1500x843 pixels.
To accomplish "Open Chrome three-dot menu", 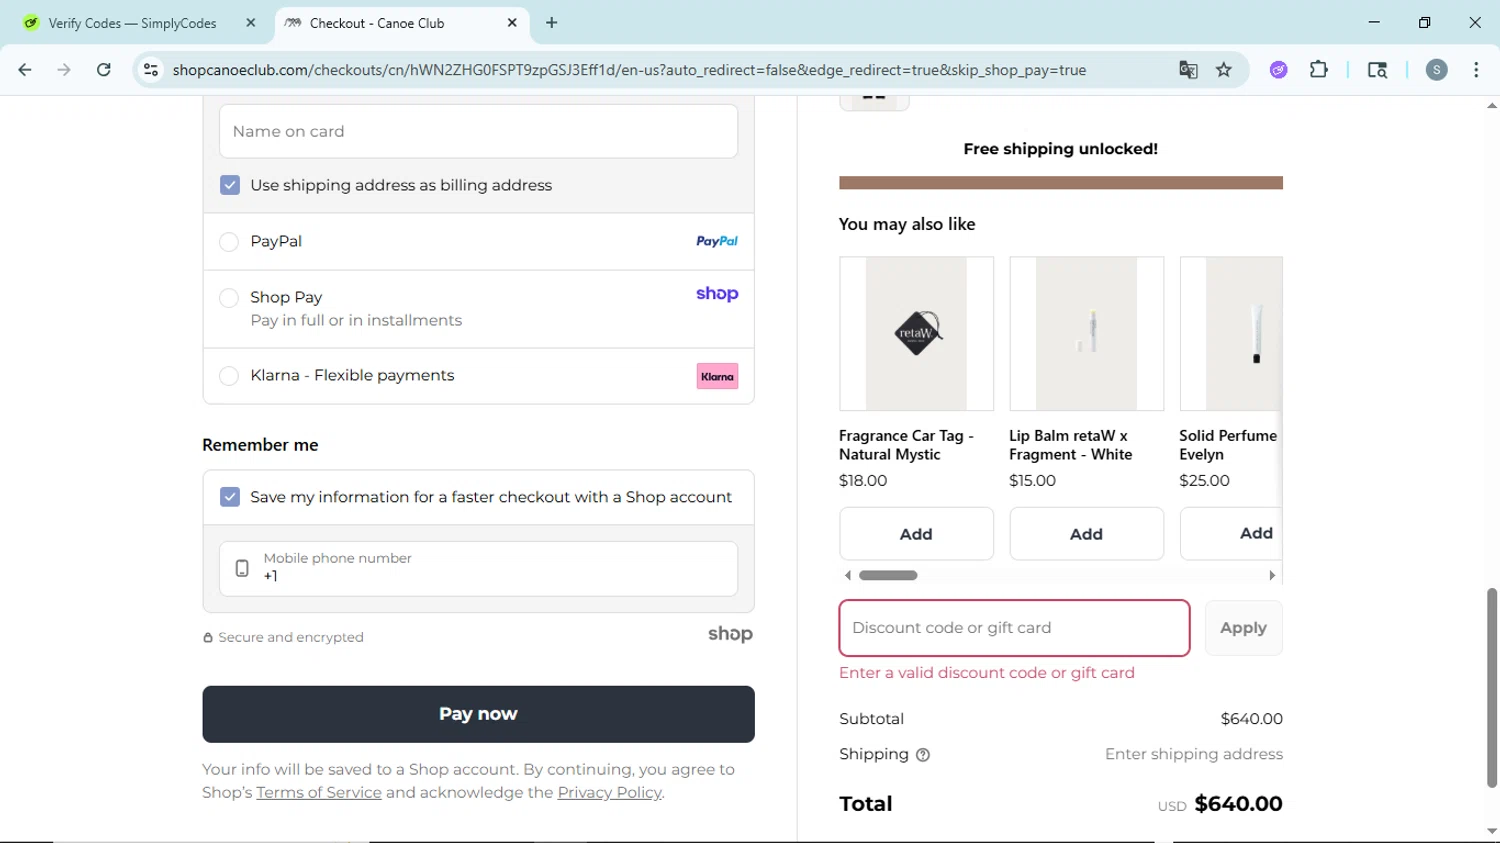I will pyautogui.click(x=1476, y=70).
